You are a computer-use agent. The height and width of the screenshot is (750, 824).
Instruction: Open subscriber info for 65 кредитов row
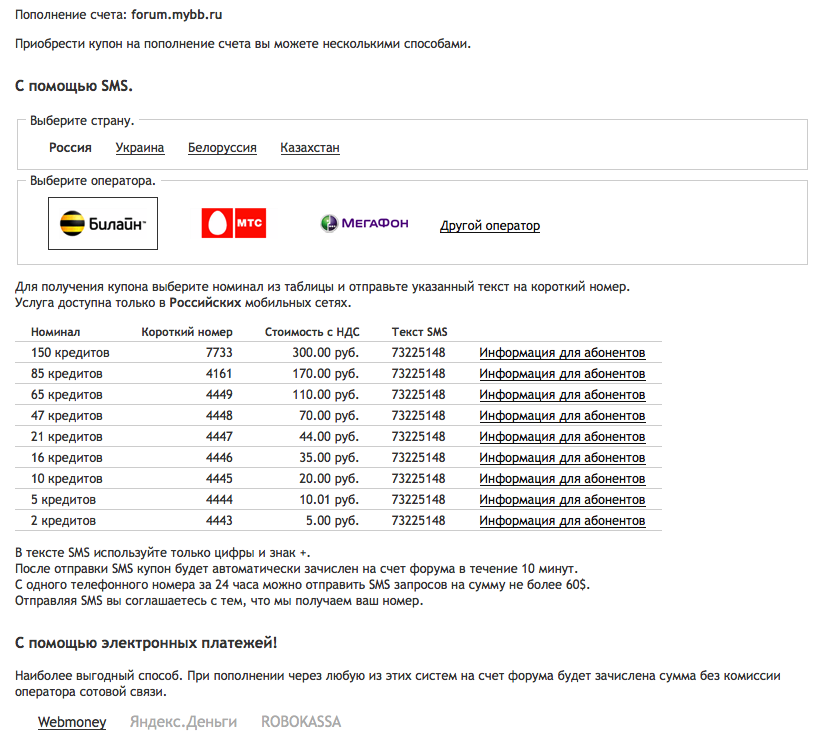pos(562,395)
